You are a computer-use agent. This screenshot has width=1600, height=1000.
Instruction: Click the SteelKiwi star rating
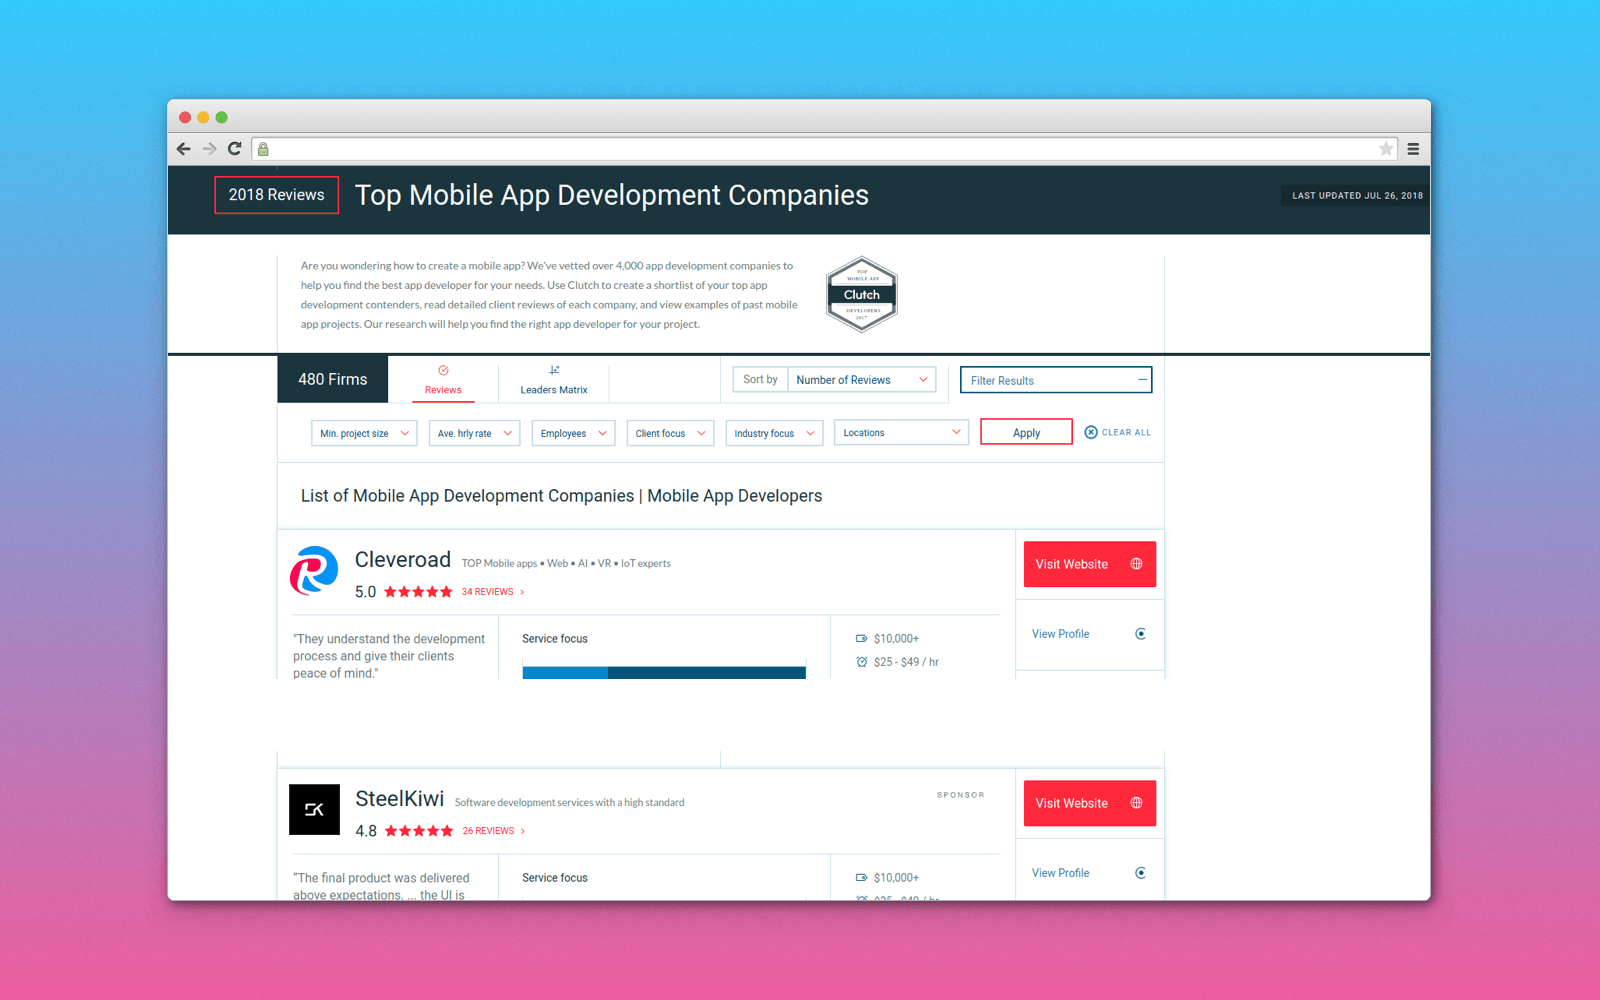click(x=419, y=831)
